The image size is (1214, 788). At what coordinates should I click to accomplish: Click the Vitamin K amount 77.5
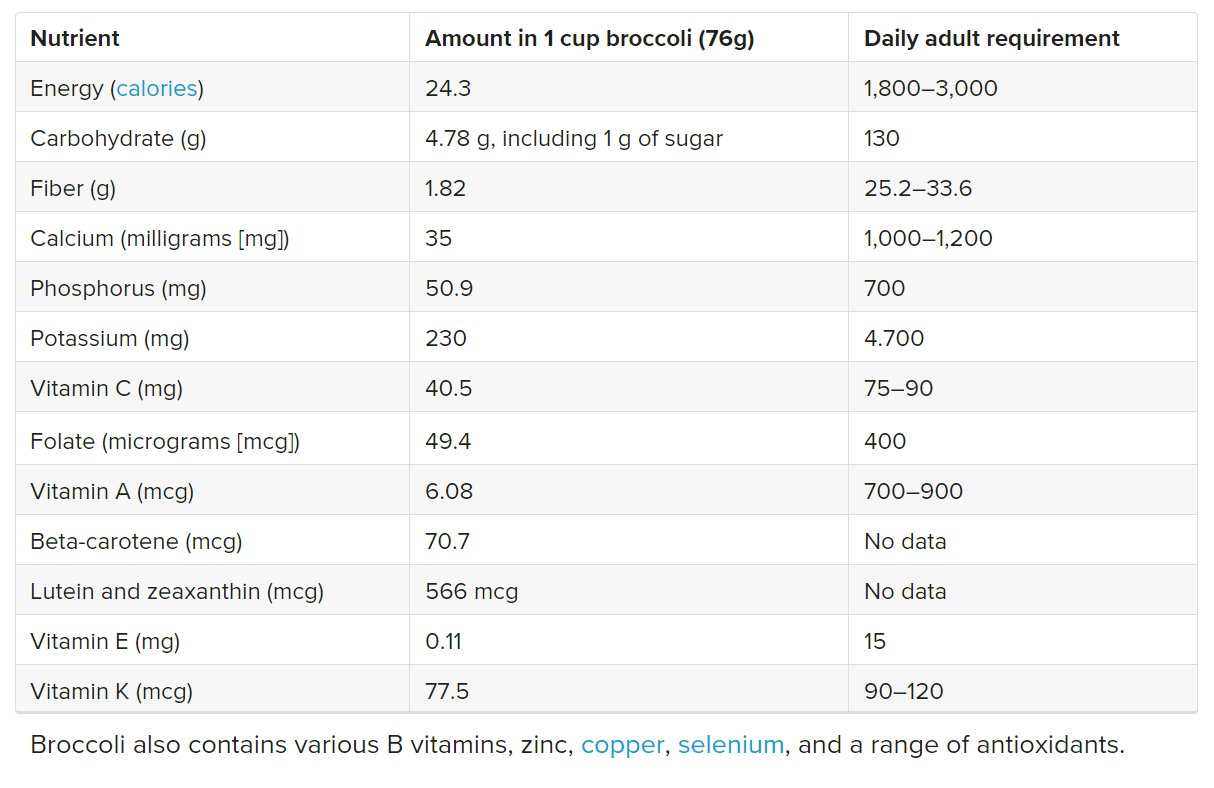coord(447,691)
